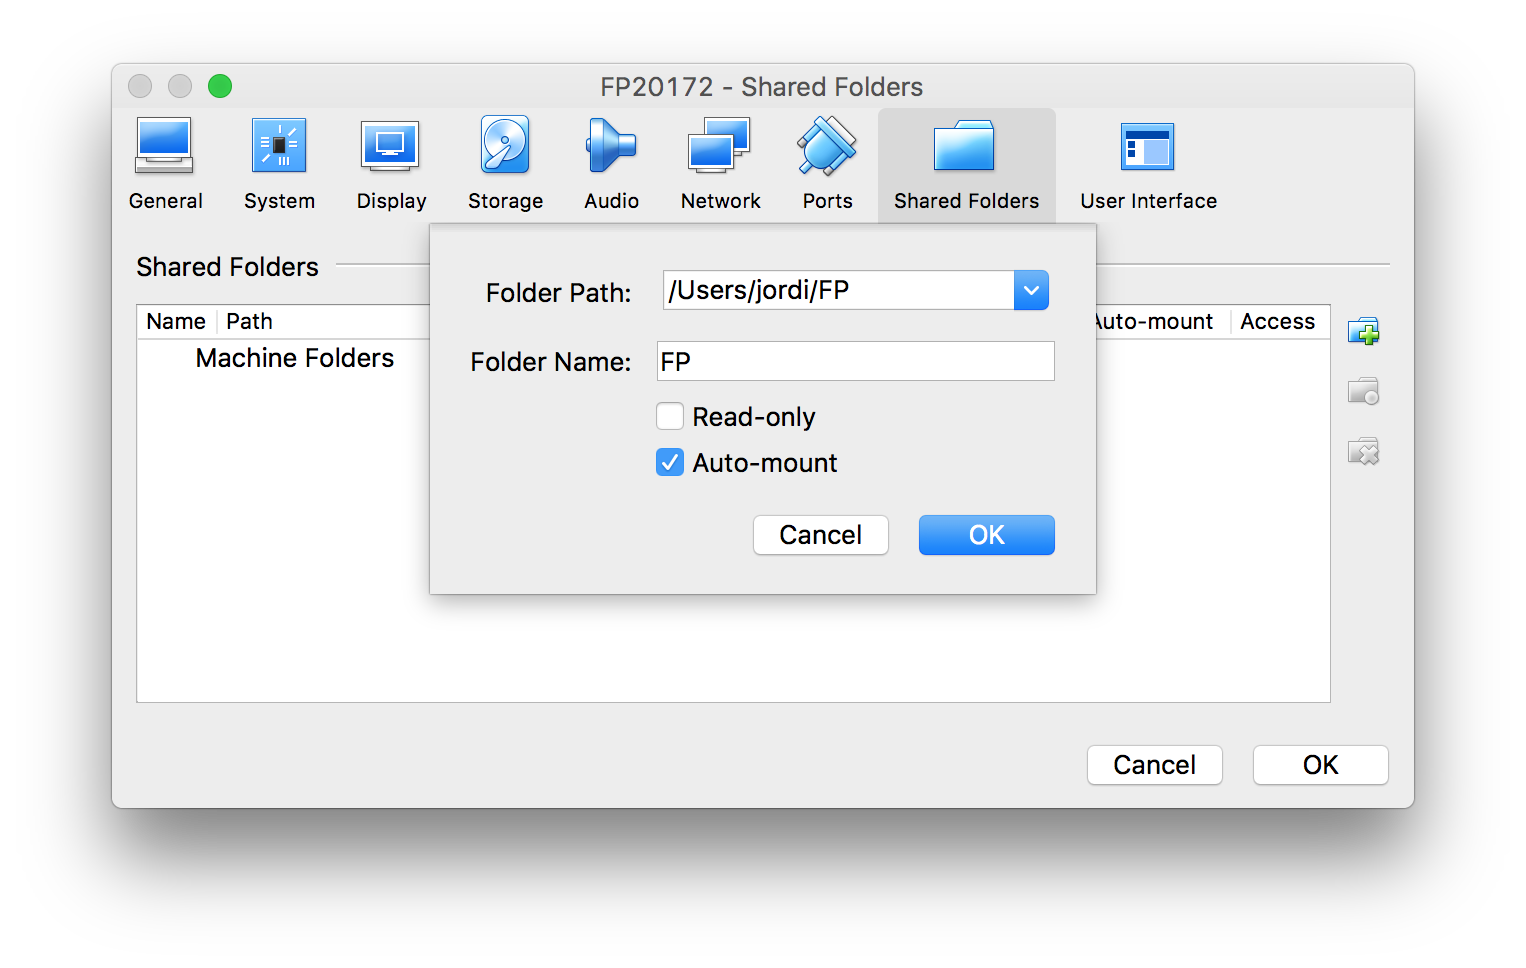Enable the Read-only checkbox

click(670, 416)
